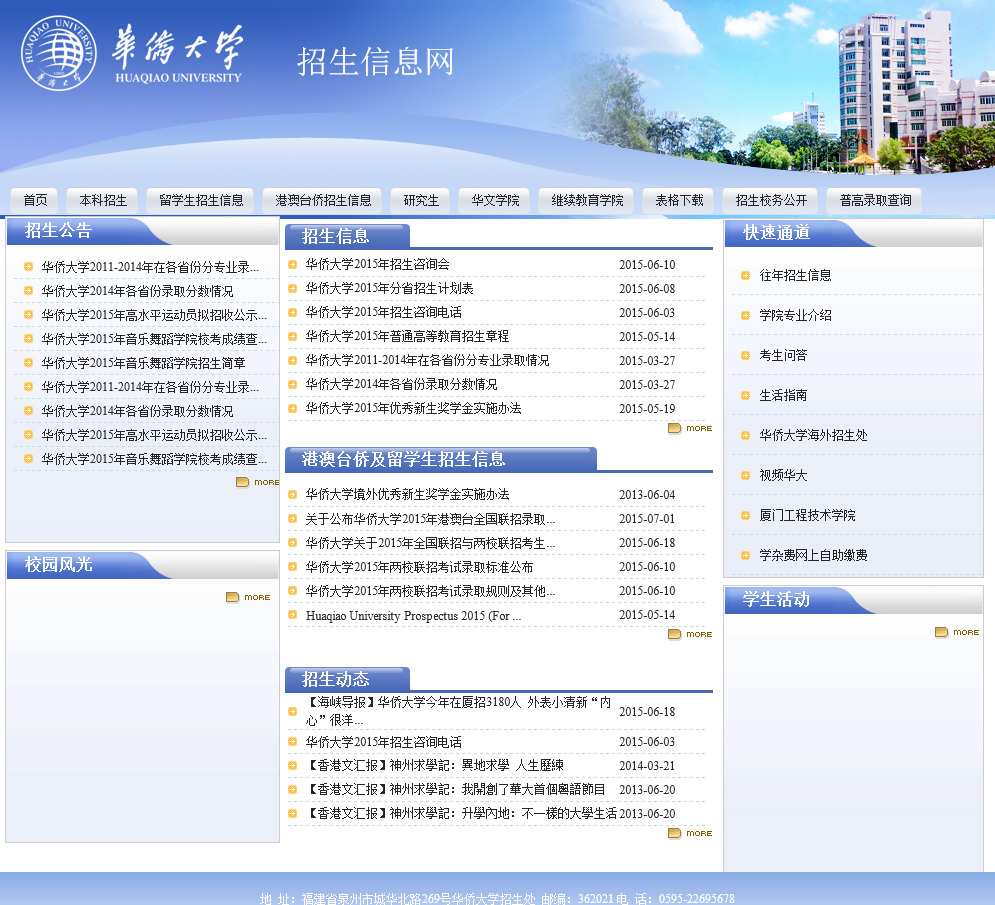Click the bullet beside 华侨大学2015年音乐舞蹈学院招生简章
The width and height of the screenshot is (995, 905).
pos(28,362)
